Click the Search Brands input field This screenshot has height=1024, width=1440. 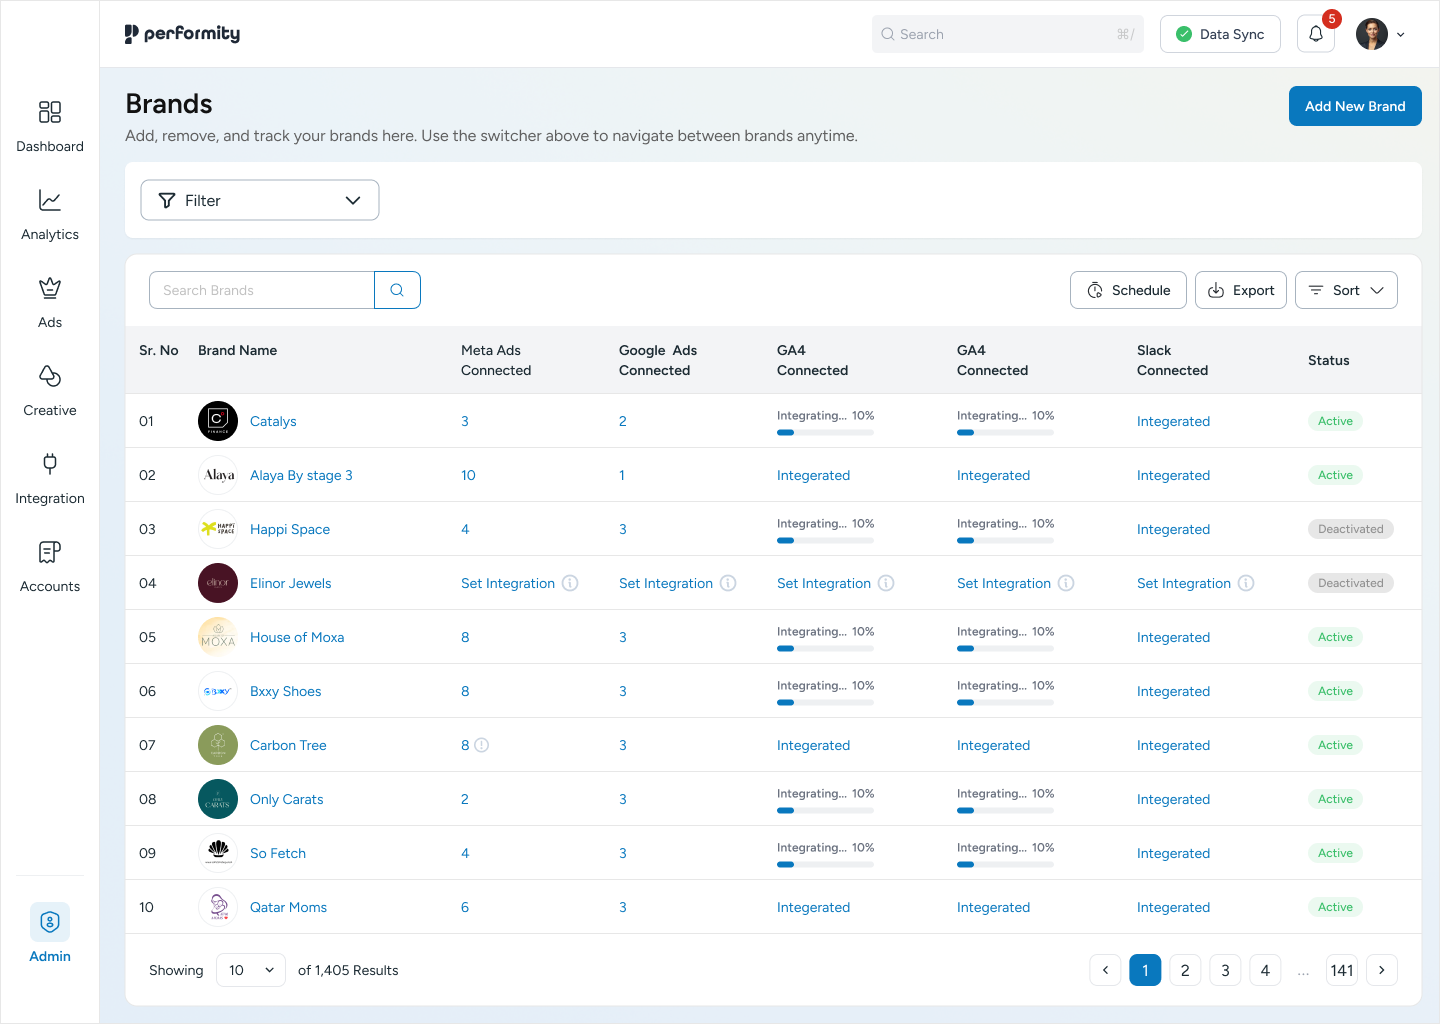(x=262, y=290)
